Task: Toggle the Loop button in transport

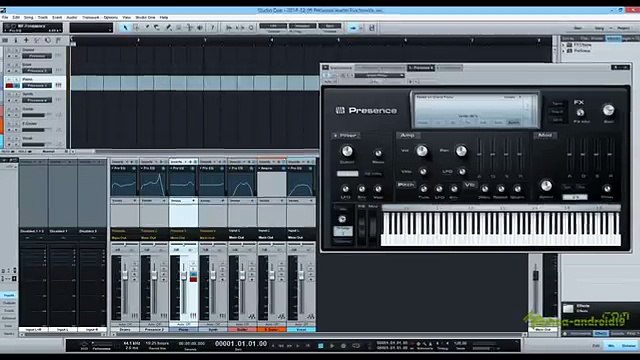Action: (356, 346)
